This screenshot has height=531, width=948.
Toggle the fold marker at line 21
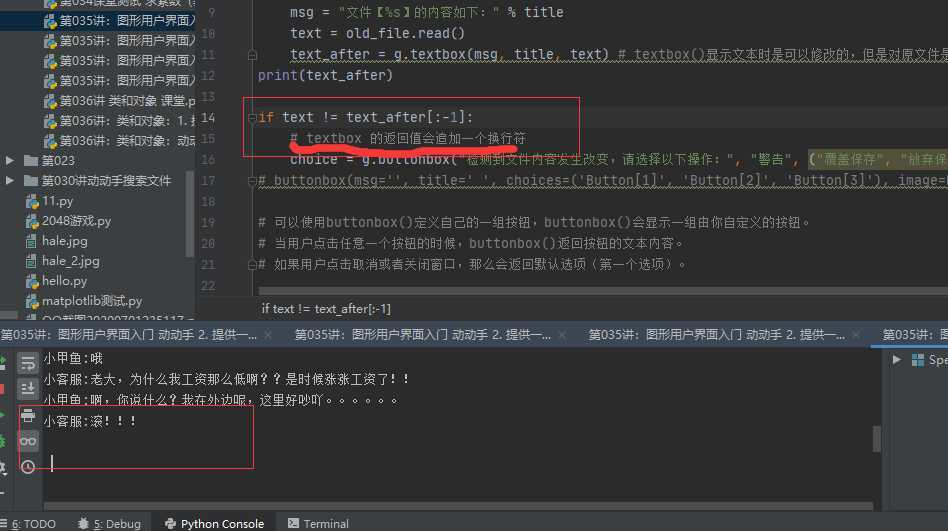(252, 264)
